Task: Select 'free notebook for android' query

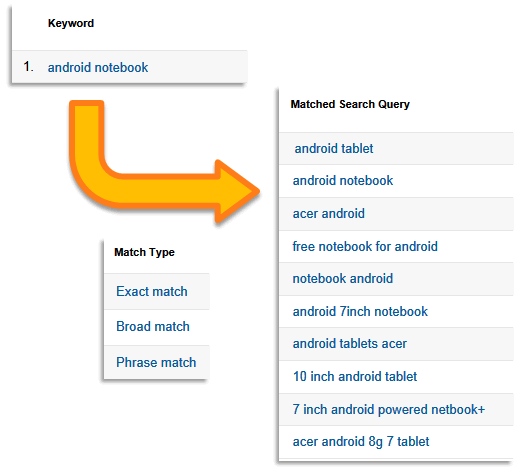Action: (365, 246)
